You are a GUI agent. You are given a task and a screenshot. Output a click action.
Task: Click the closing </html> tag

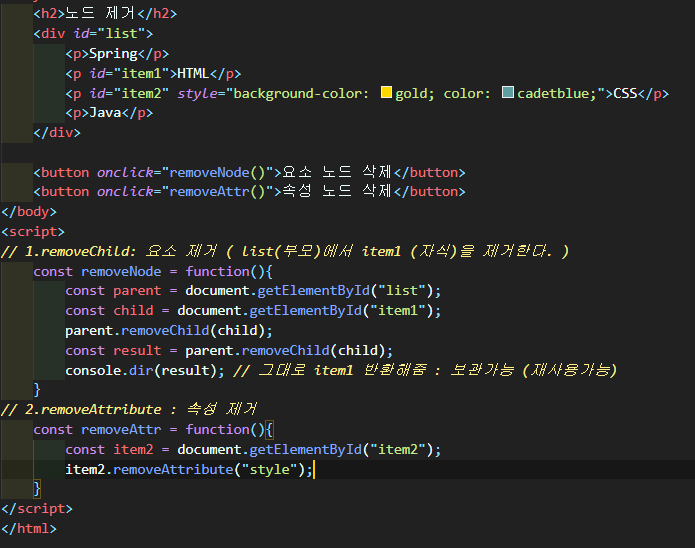click(29, 528)
